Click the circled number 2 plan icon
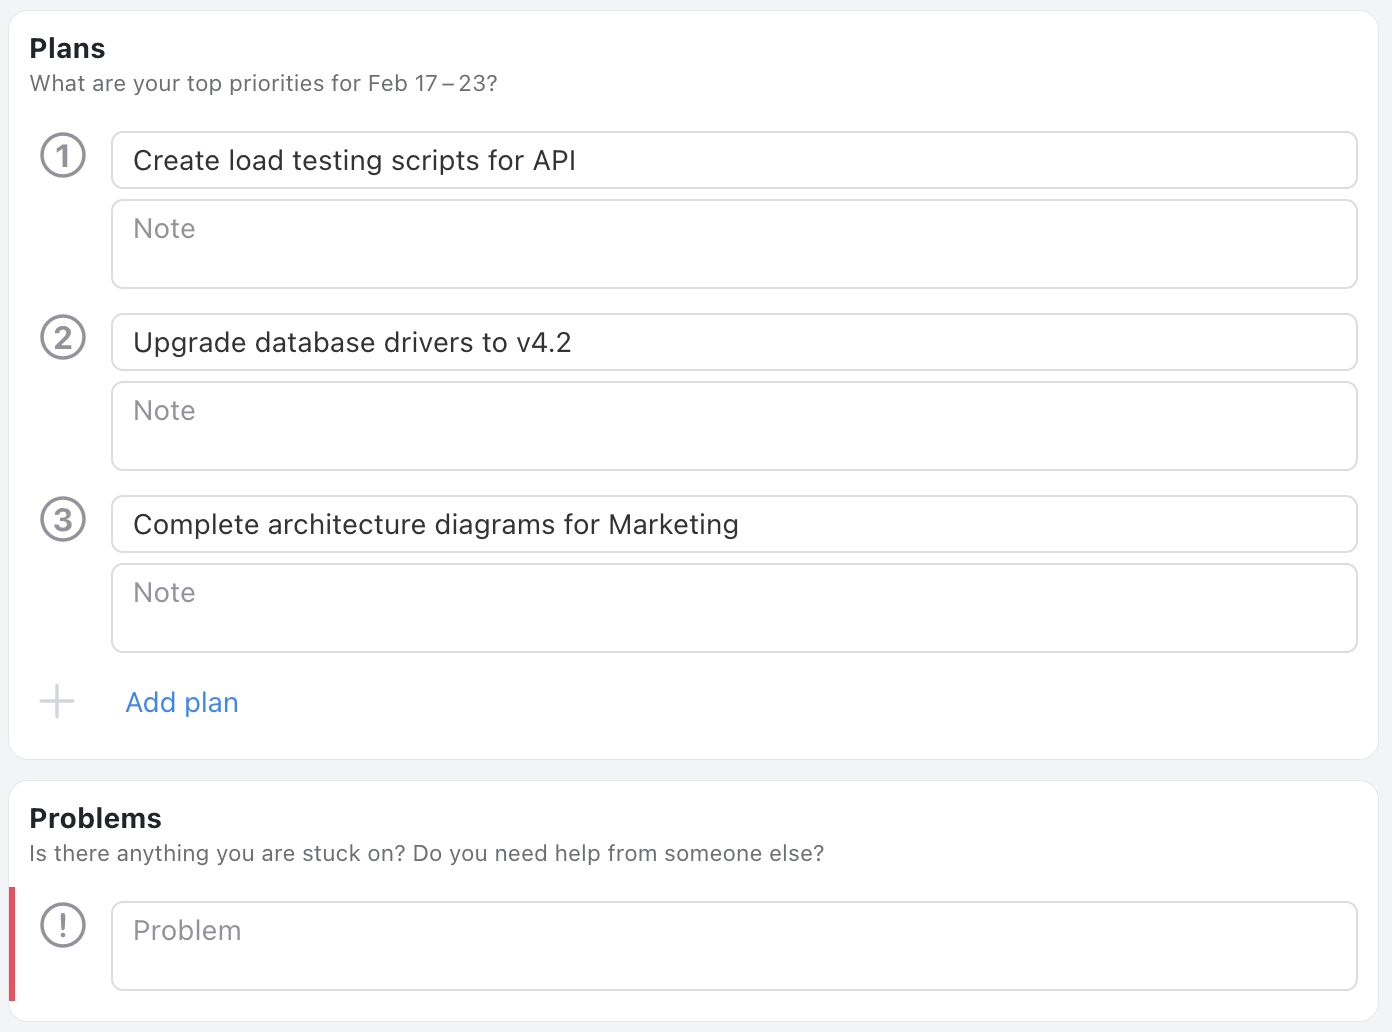This screenshot has height=1032, width=1392. 63,338
